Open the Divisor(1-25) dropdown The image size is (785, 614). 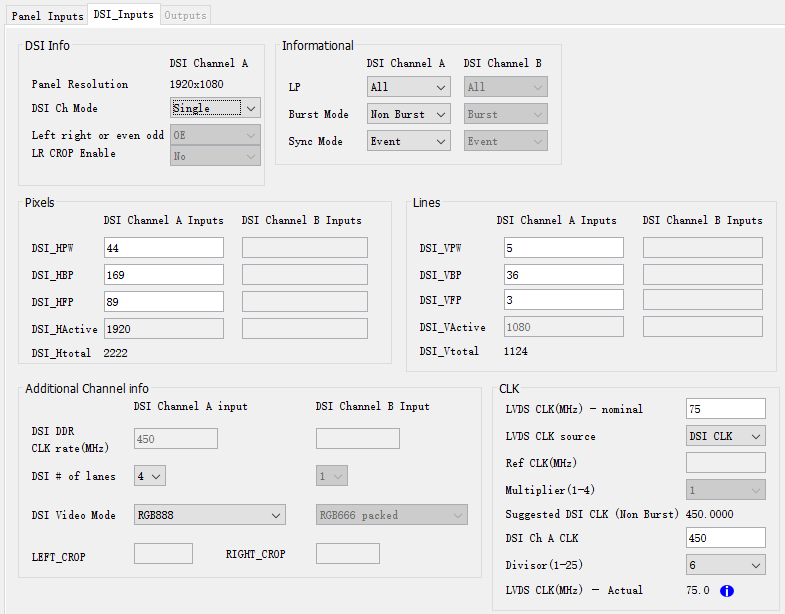click(x=726, y=565)
